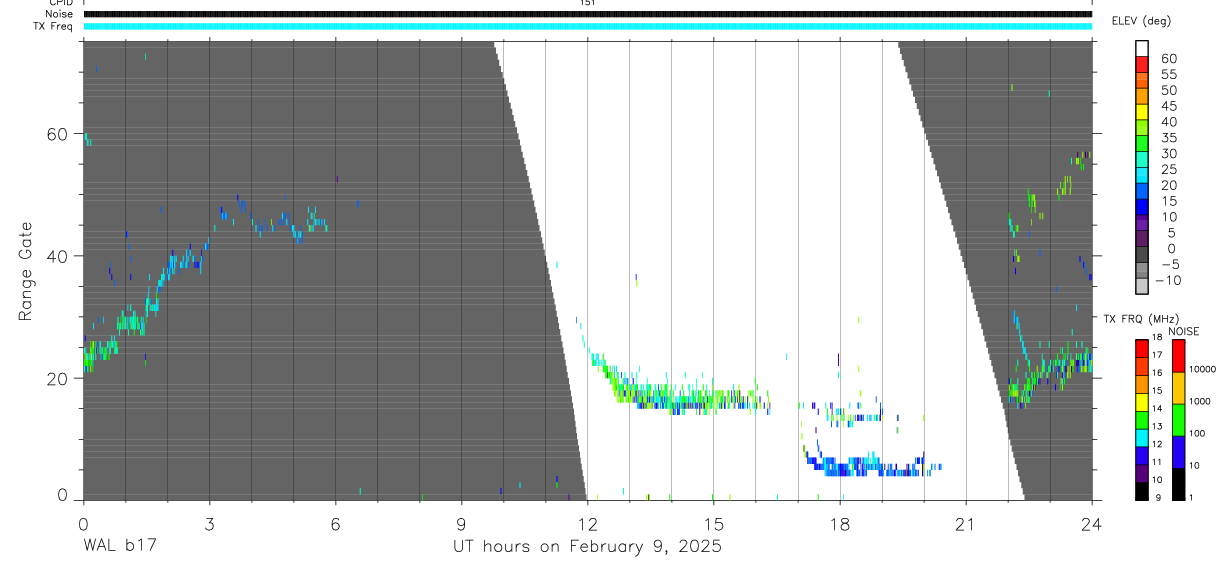This screenshot has width=1228, height=567.
Task: Click the '35' value on the ELEV scale
Action: (x=1168, y=137)
